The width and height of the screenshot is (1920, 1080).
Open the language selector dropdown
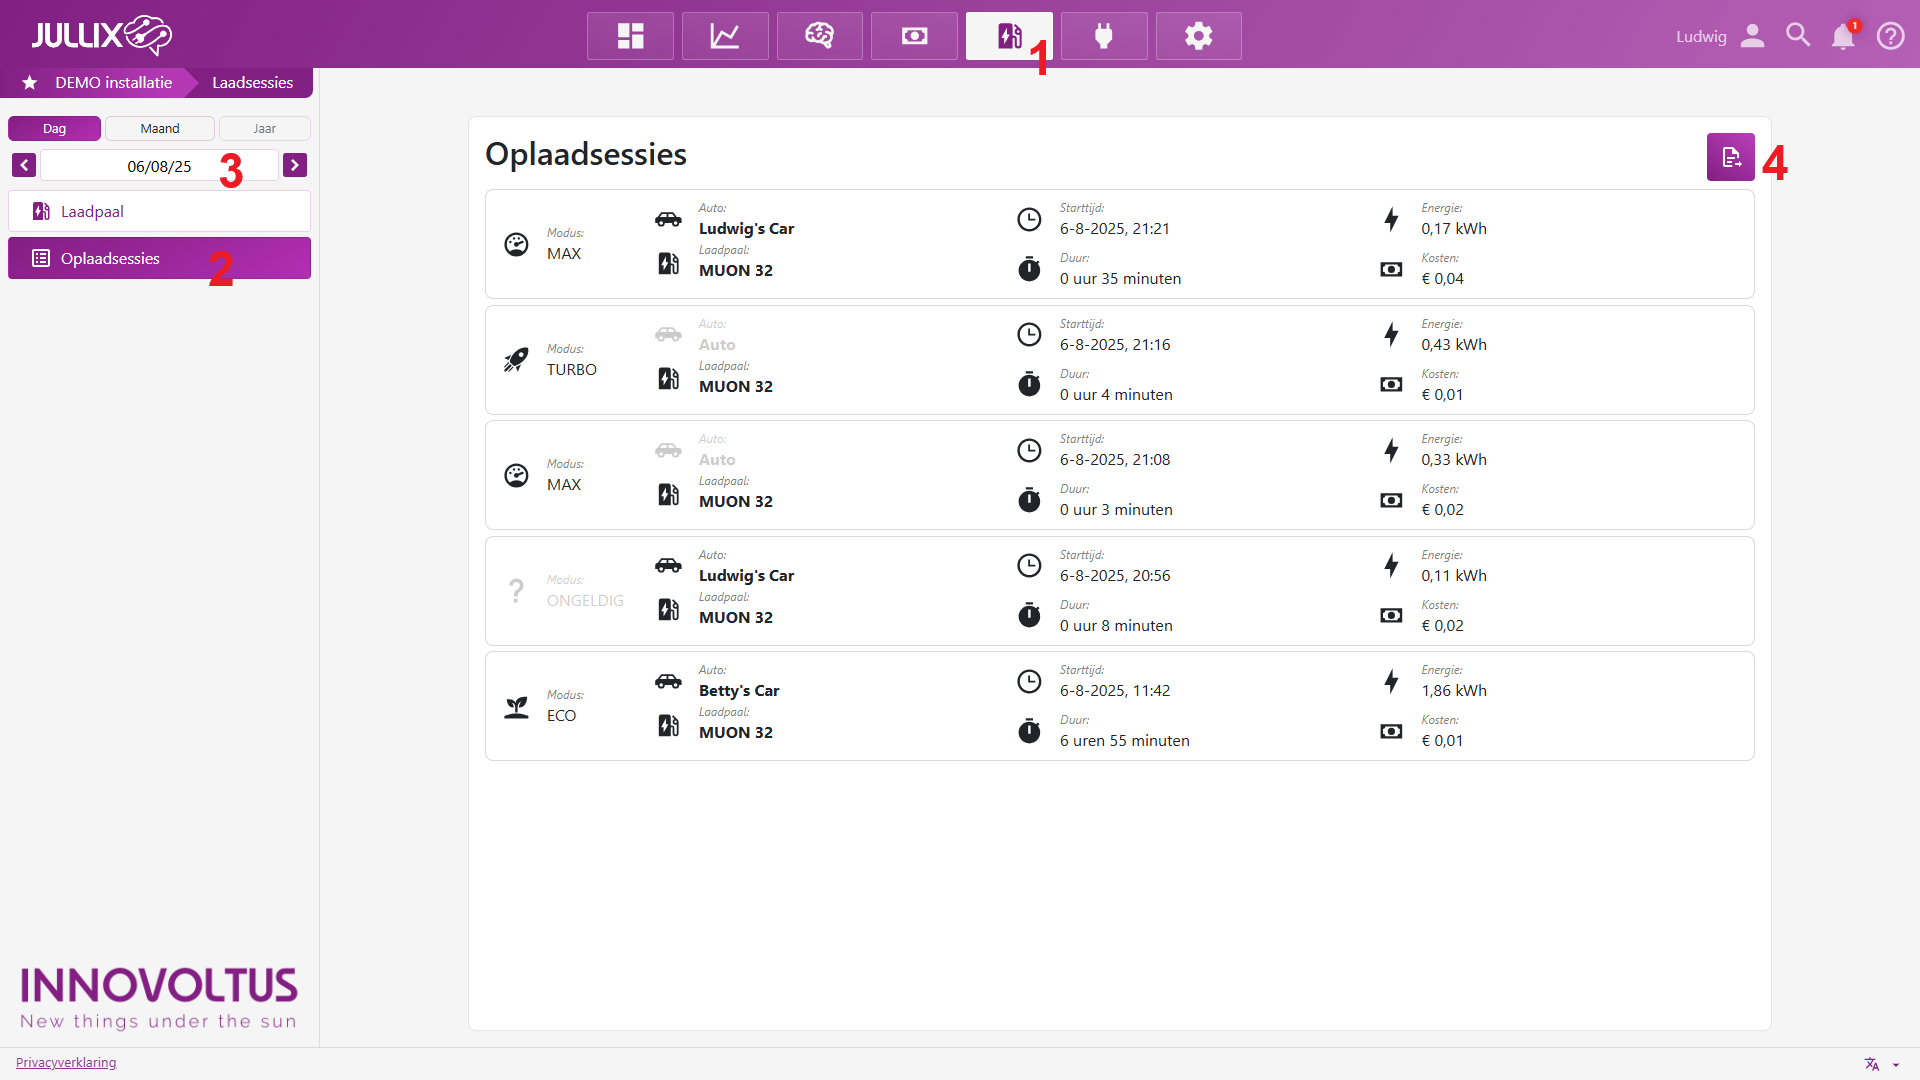point(1881,1064)
